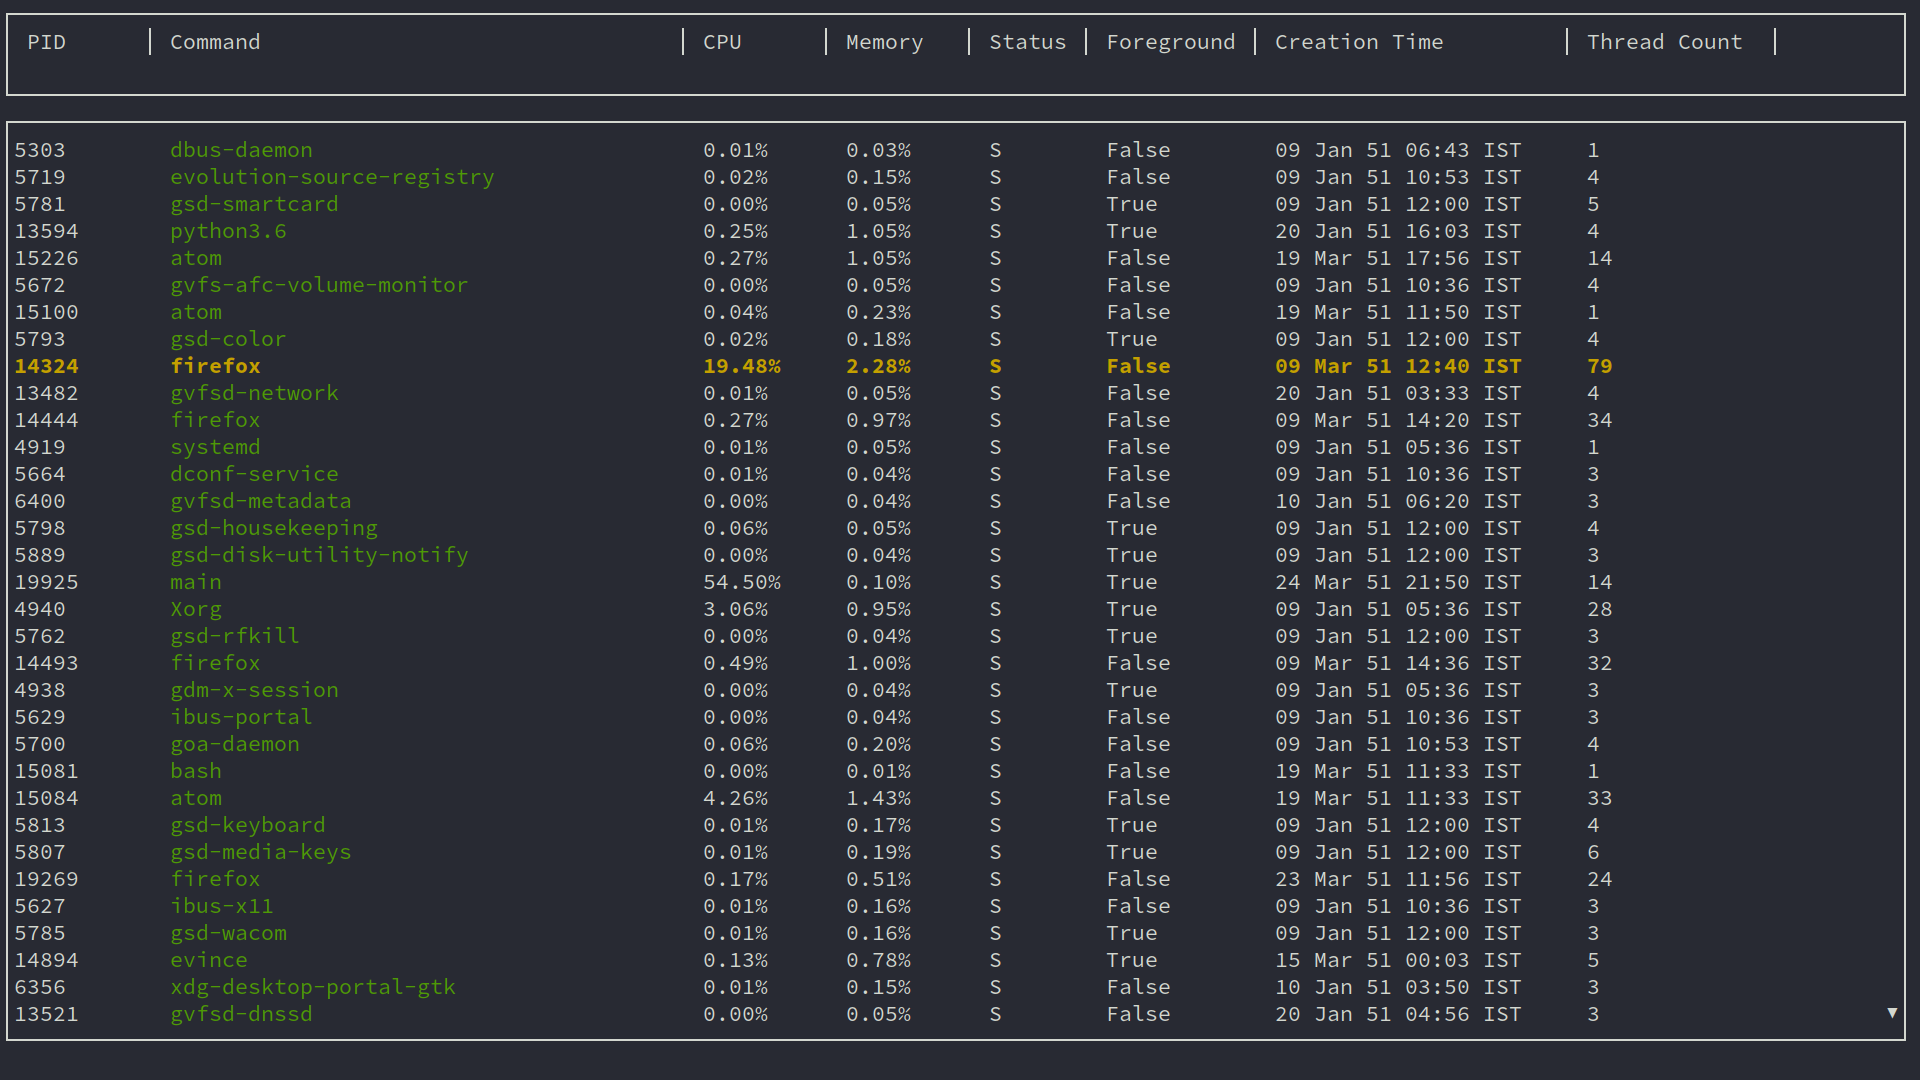The height and width of the screenshot is (1080, 1920).
Task: Select the xdg-desktop-portal-gtk process
Action: point(313,987)
